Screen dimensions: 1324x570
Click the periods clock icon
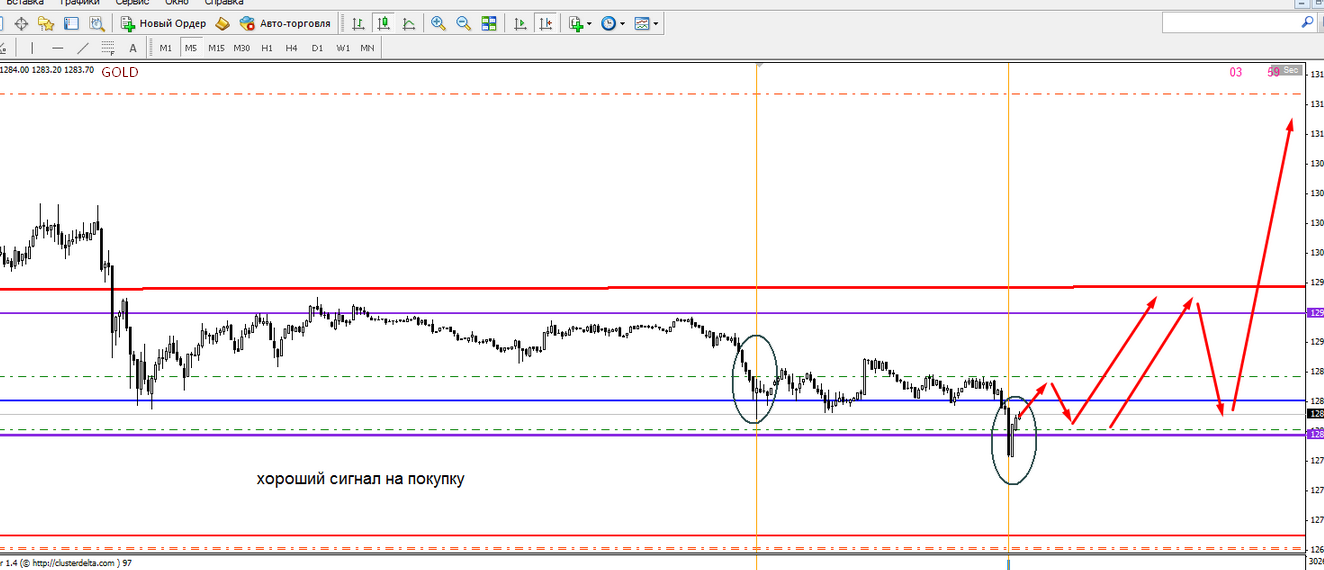[608, 23]
